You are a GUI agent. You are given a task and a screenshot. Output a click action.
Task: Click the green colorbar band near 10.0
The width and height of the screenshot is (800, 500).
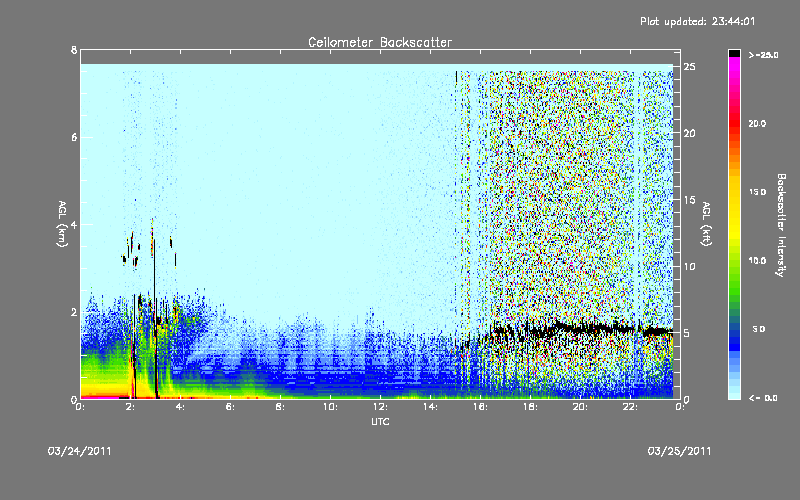click(734, 261)
